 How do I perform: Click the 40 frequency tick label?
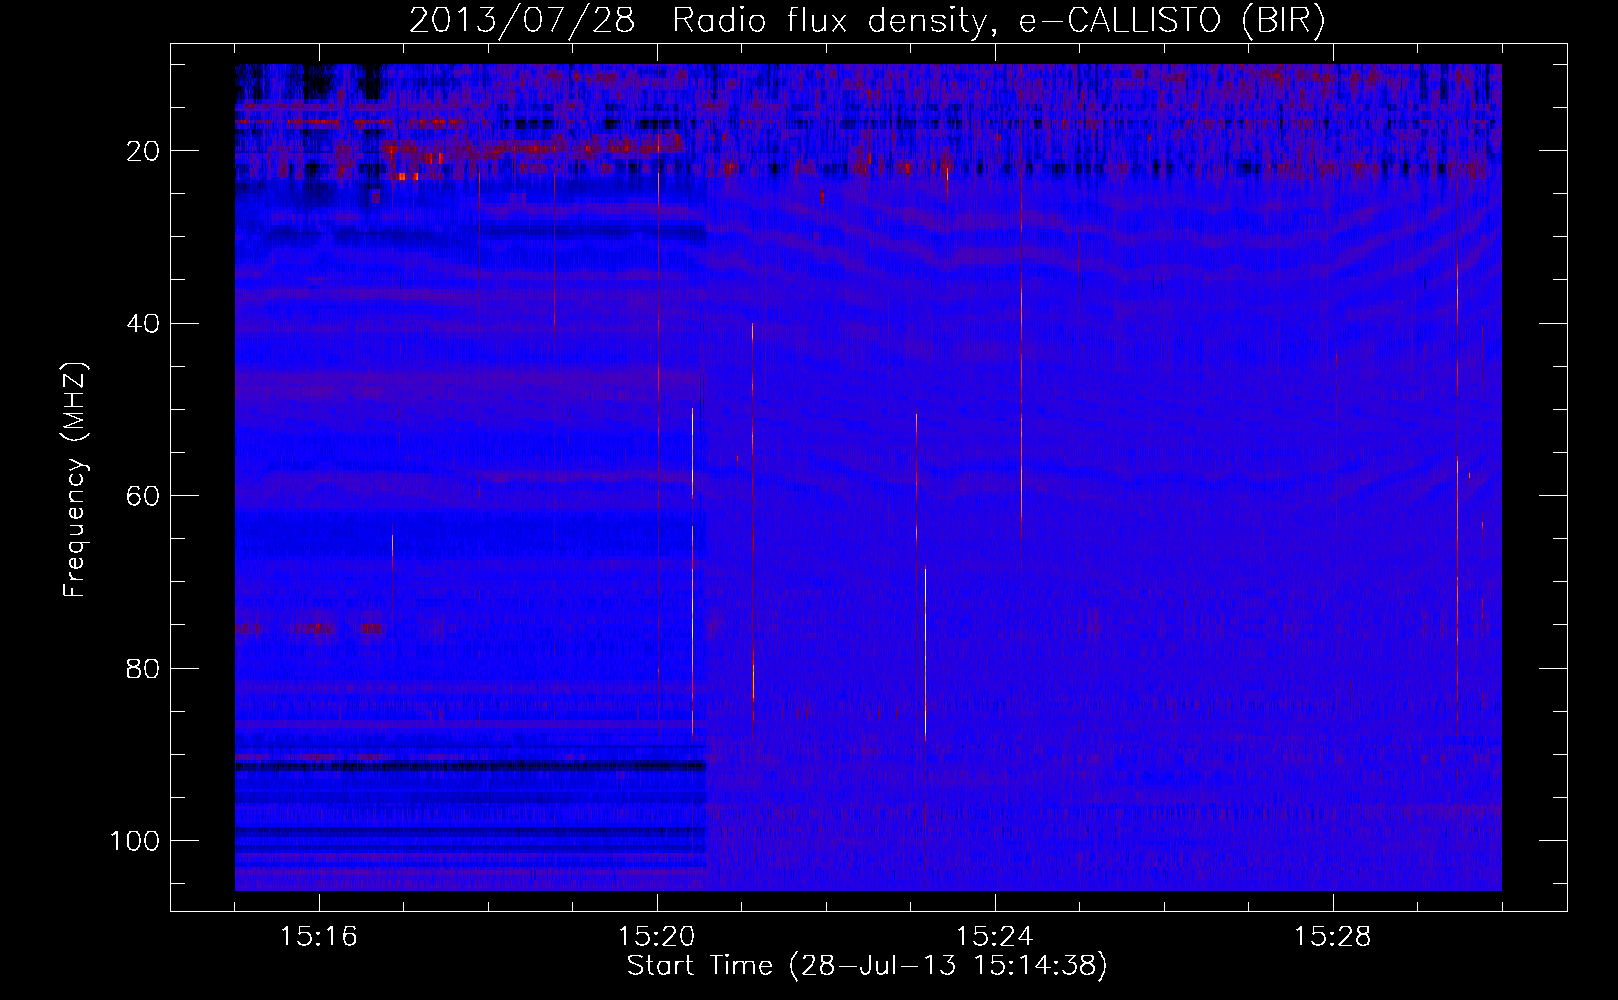tap(143, 324)
